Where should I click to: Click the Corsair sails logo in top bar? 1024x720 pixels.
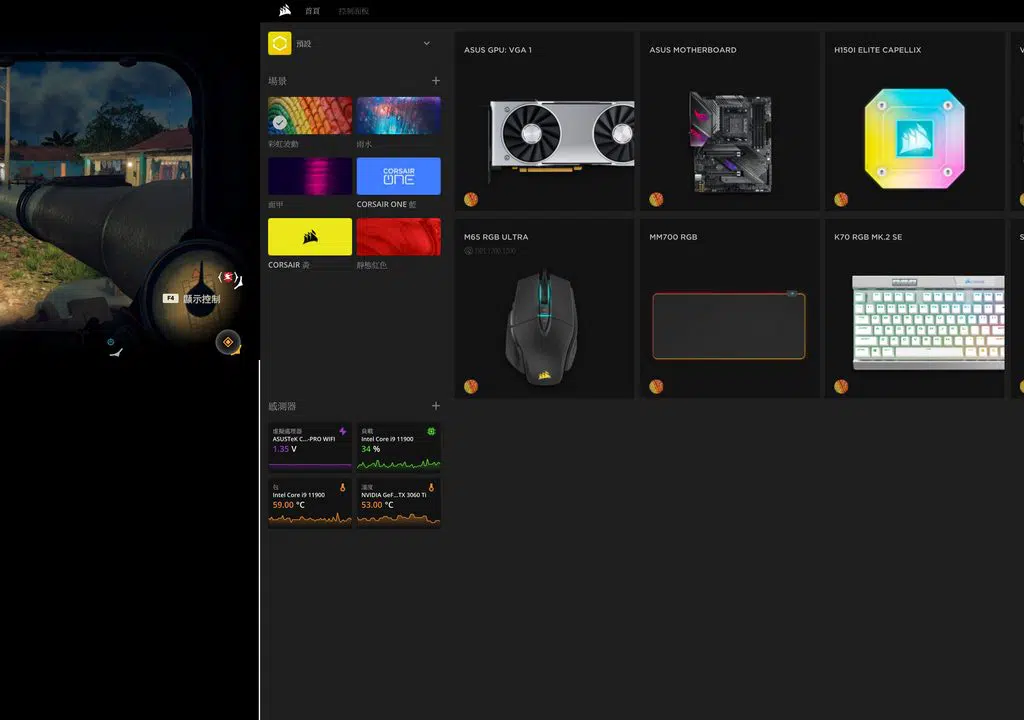click(x=285, y=11)
